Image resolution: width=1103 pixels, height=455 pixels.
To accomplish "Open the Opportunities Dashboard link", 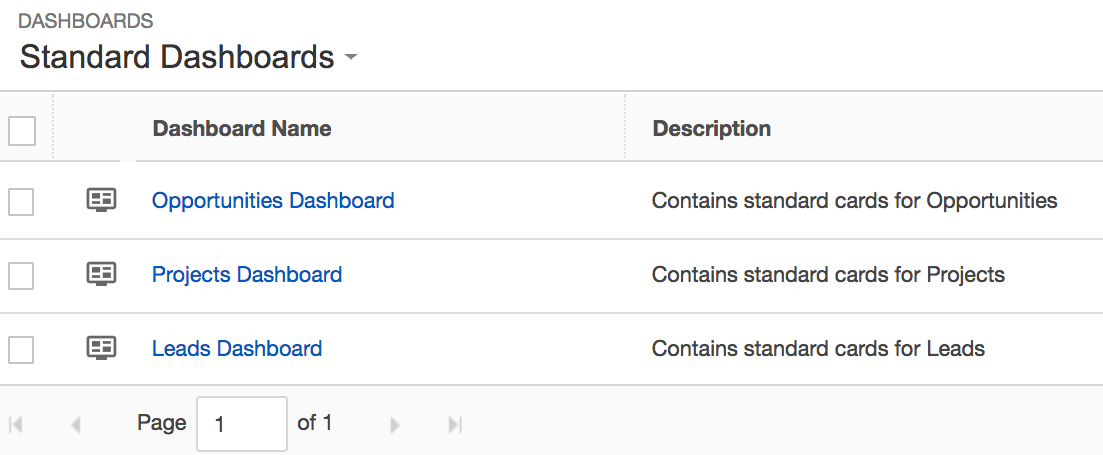I will [273, 200].
